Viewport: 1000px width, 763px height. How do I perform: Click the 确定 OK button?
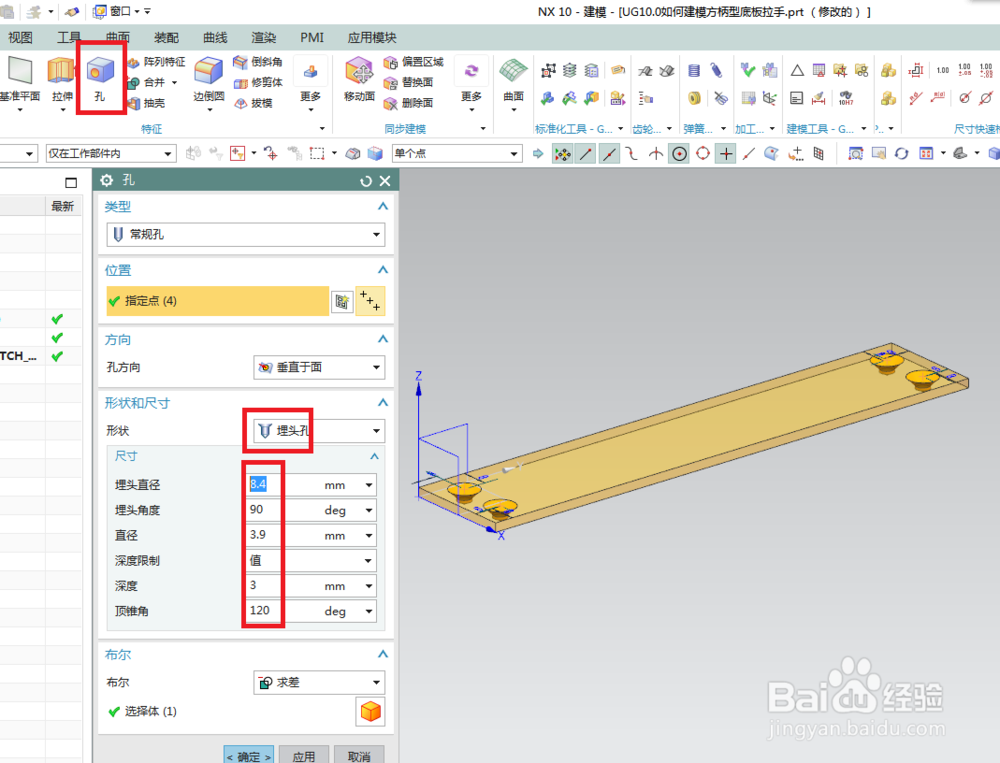[248, 756]
